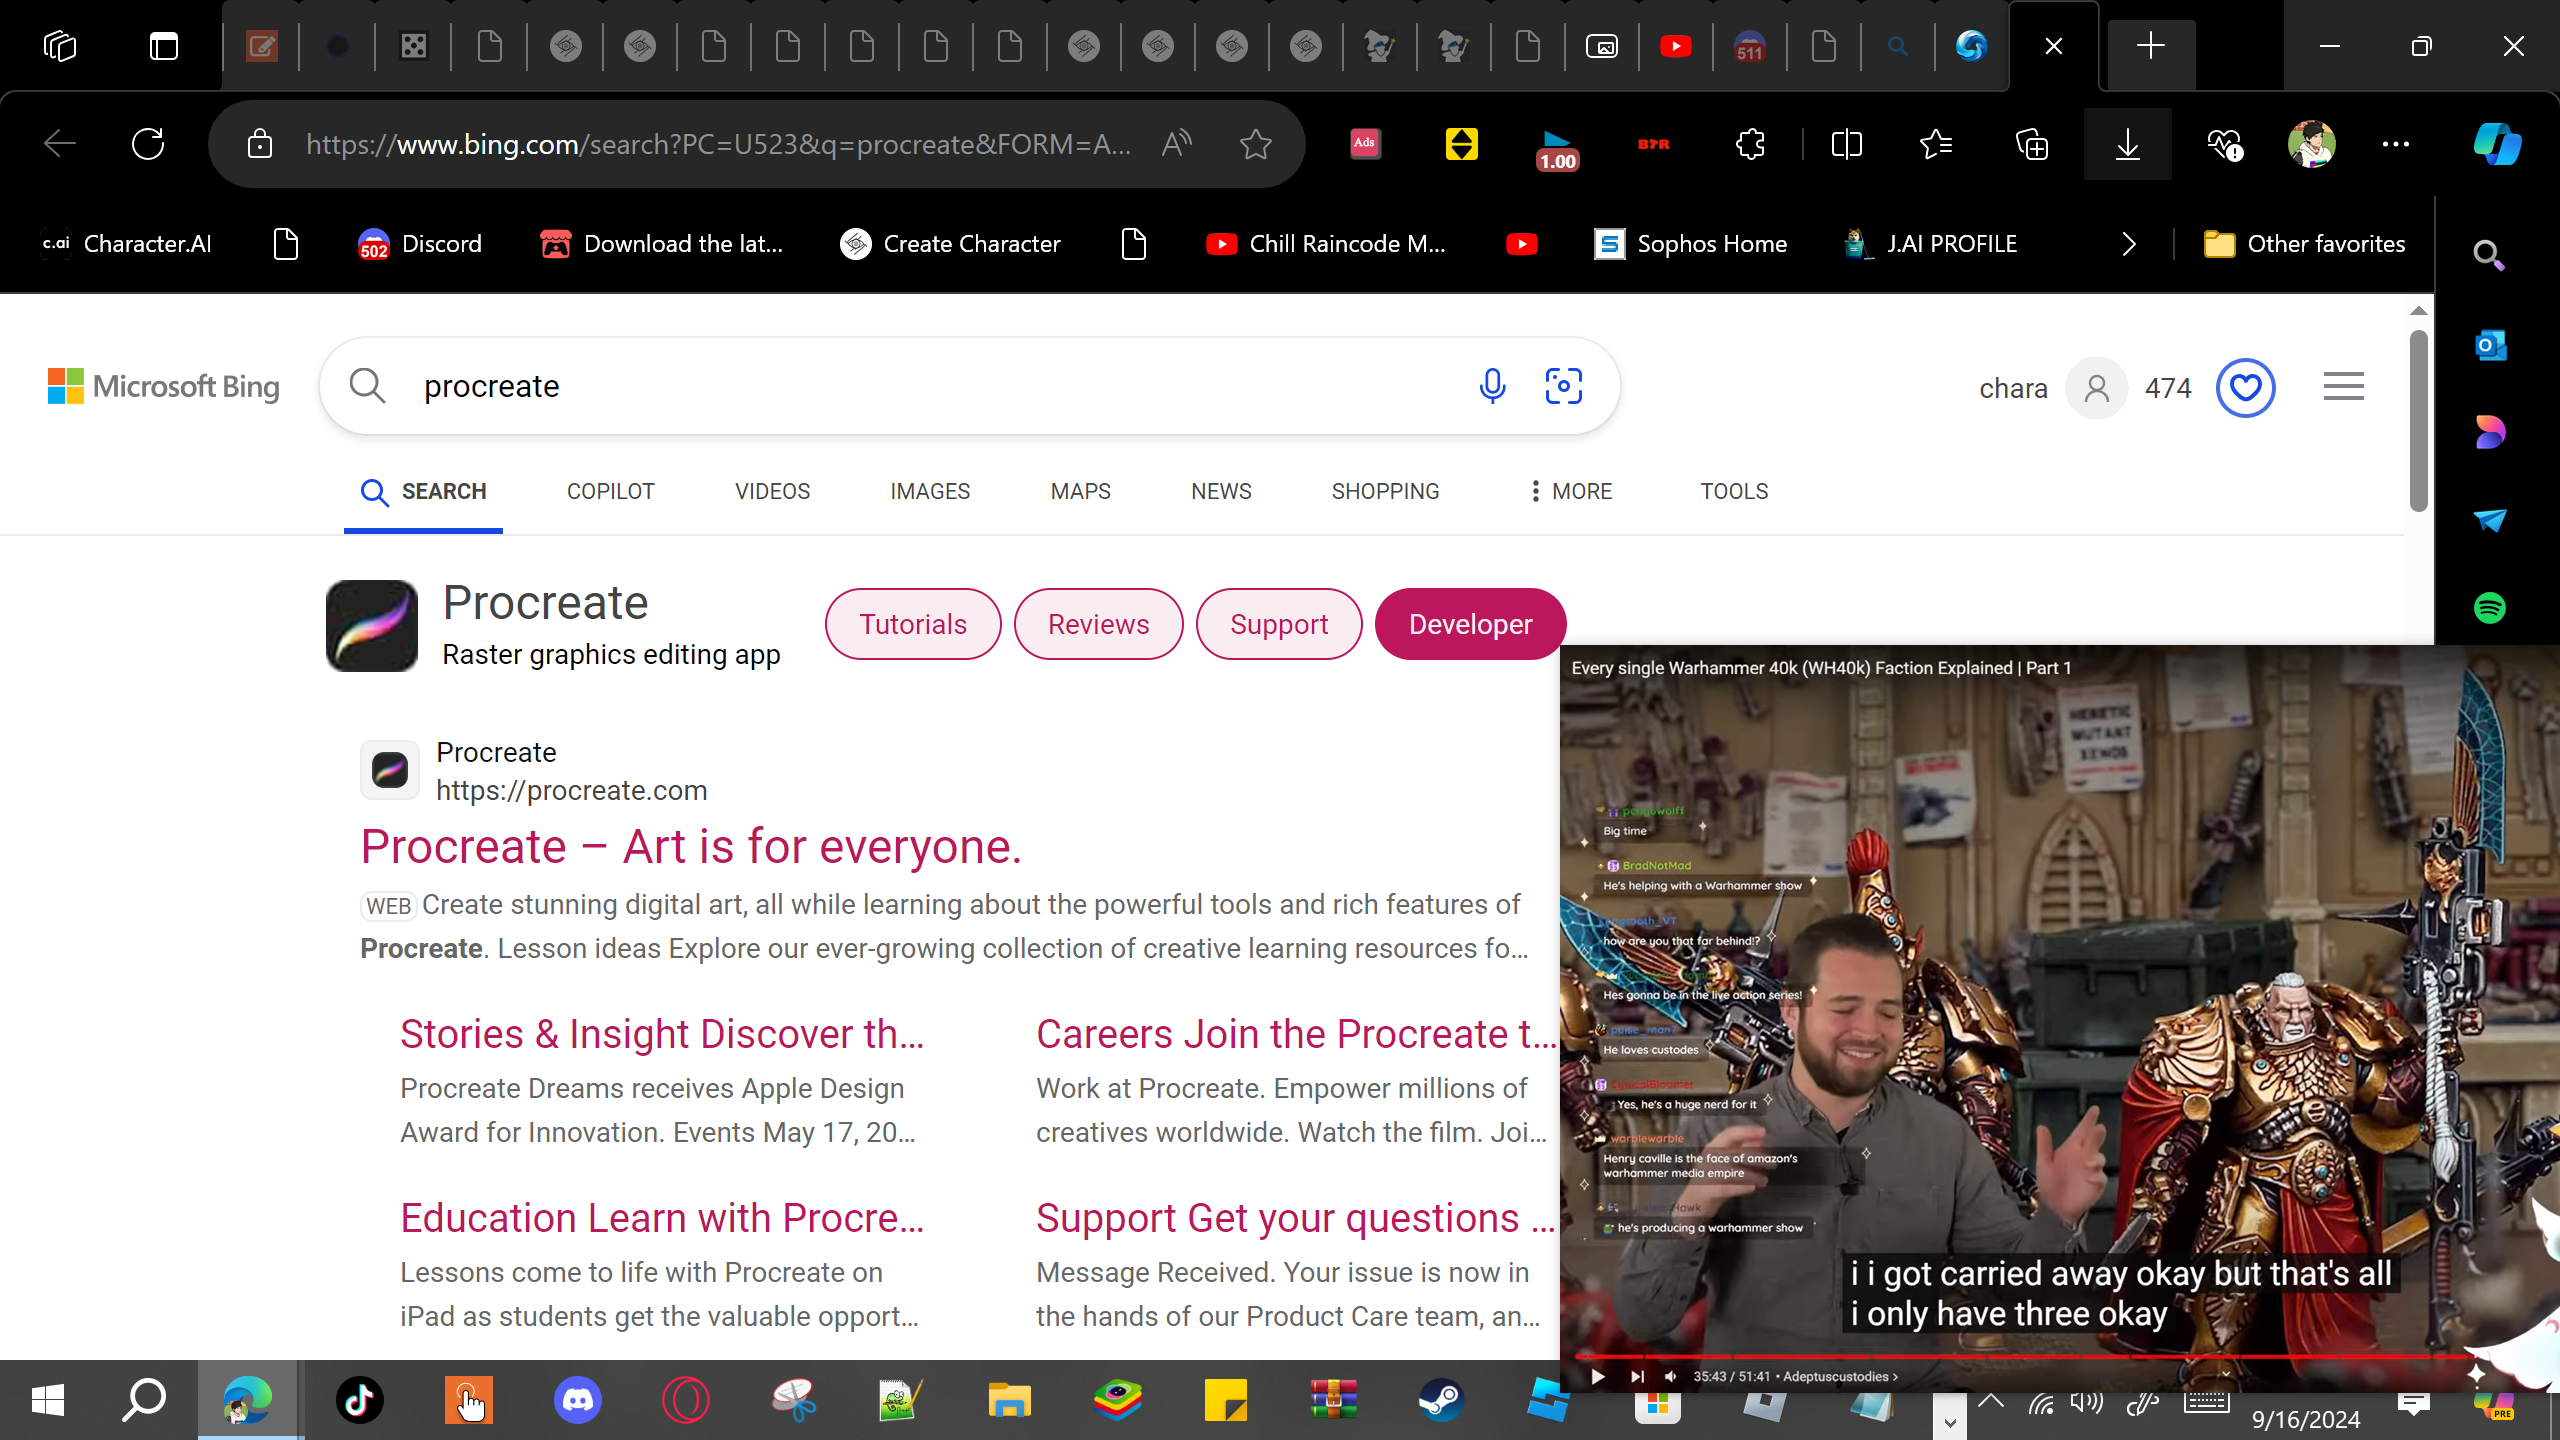2560x1440 pixels.
Task: Open the Microsoft Rewards heart icon
Action: pyautogui.click(x=2246, y=388)
